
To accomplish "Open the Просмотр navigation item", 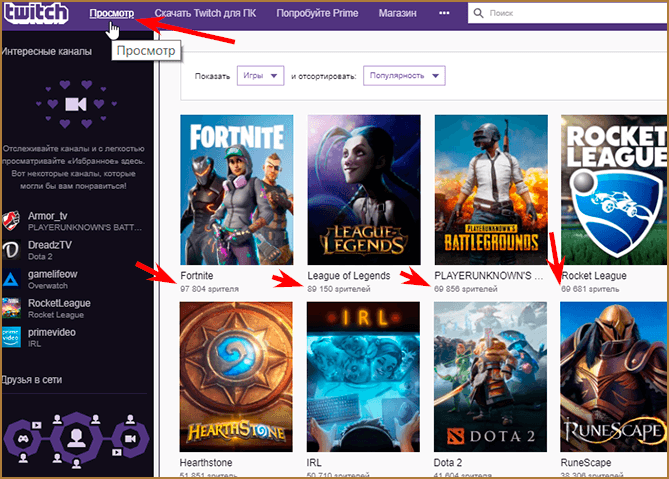I will [111, 13].
